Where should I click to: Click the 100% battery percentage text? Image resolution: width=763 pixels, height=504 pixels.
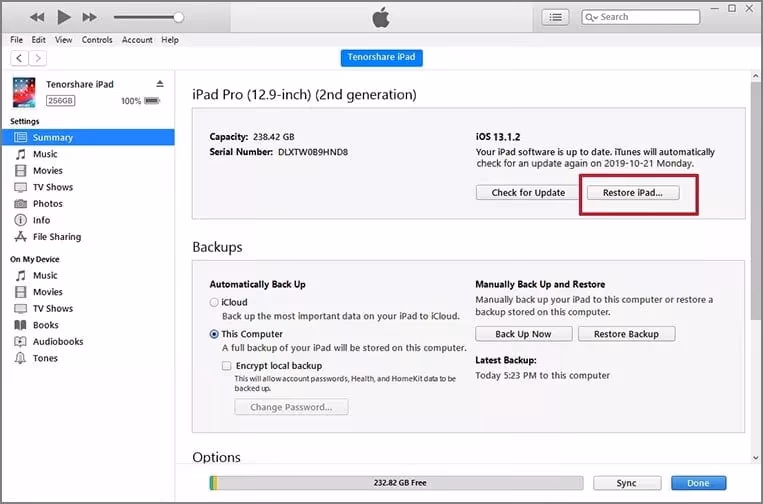pyautogui.click(x=131, y=101)
